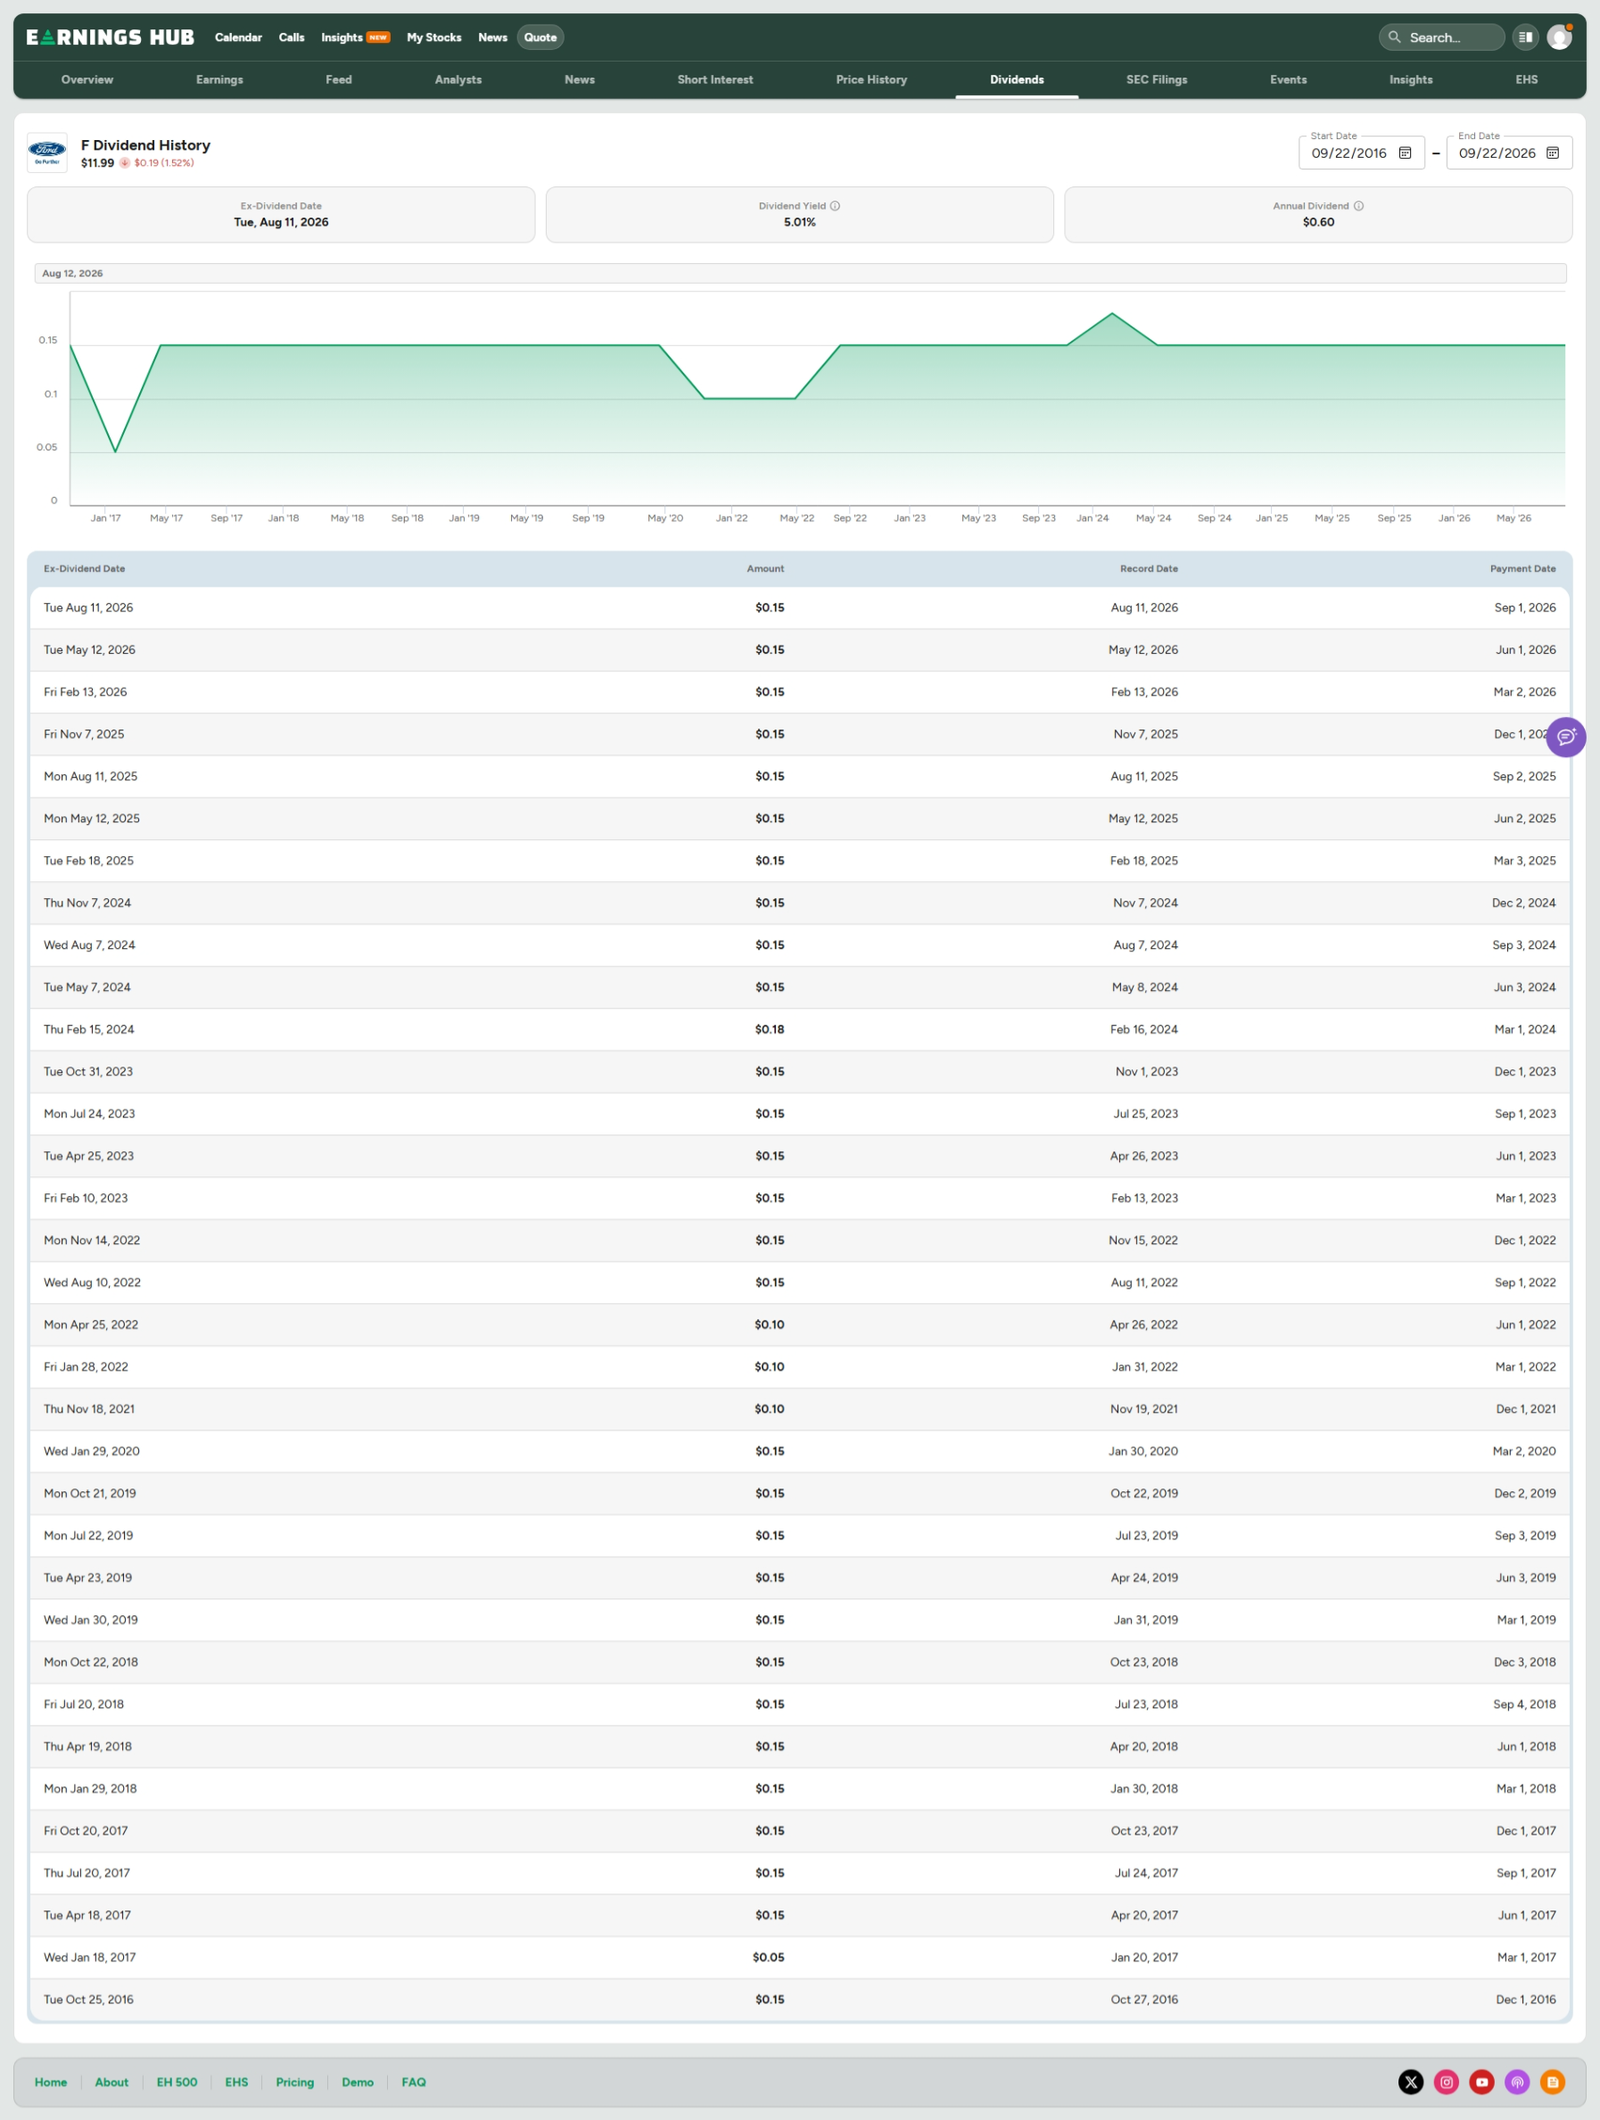Switch to the Overview tab

pyautogui.click(x=87, y=80)
